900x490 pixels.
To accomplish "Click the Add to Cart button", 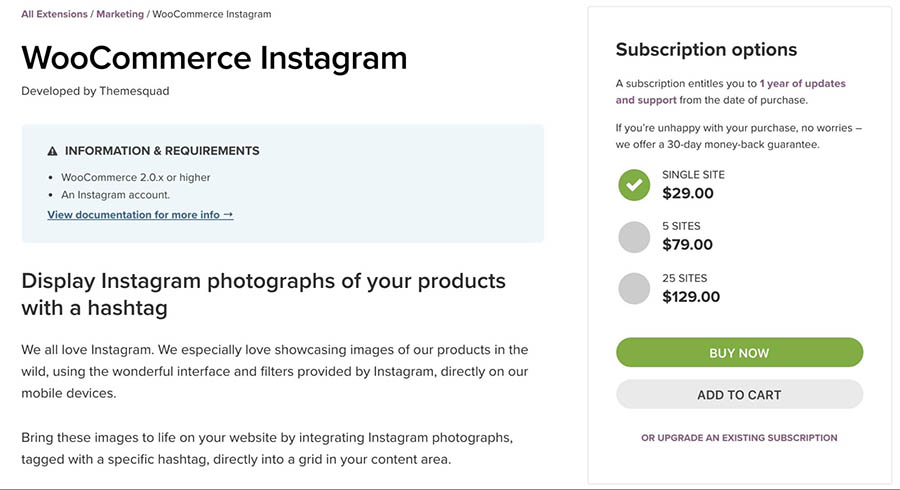I will 739,394.
